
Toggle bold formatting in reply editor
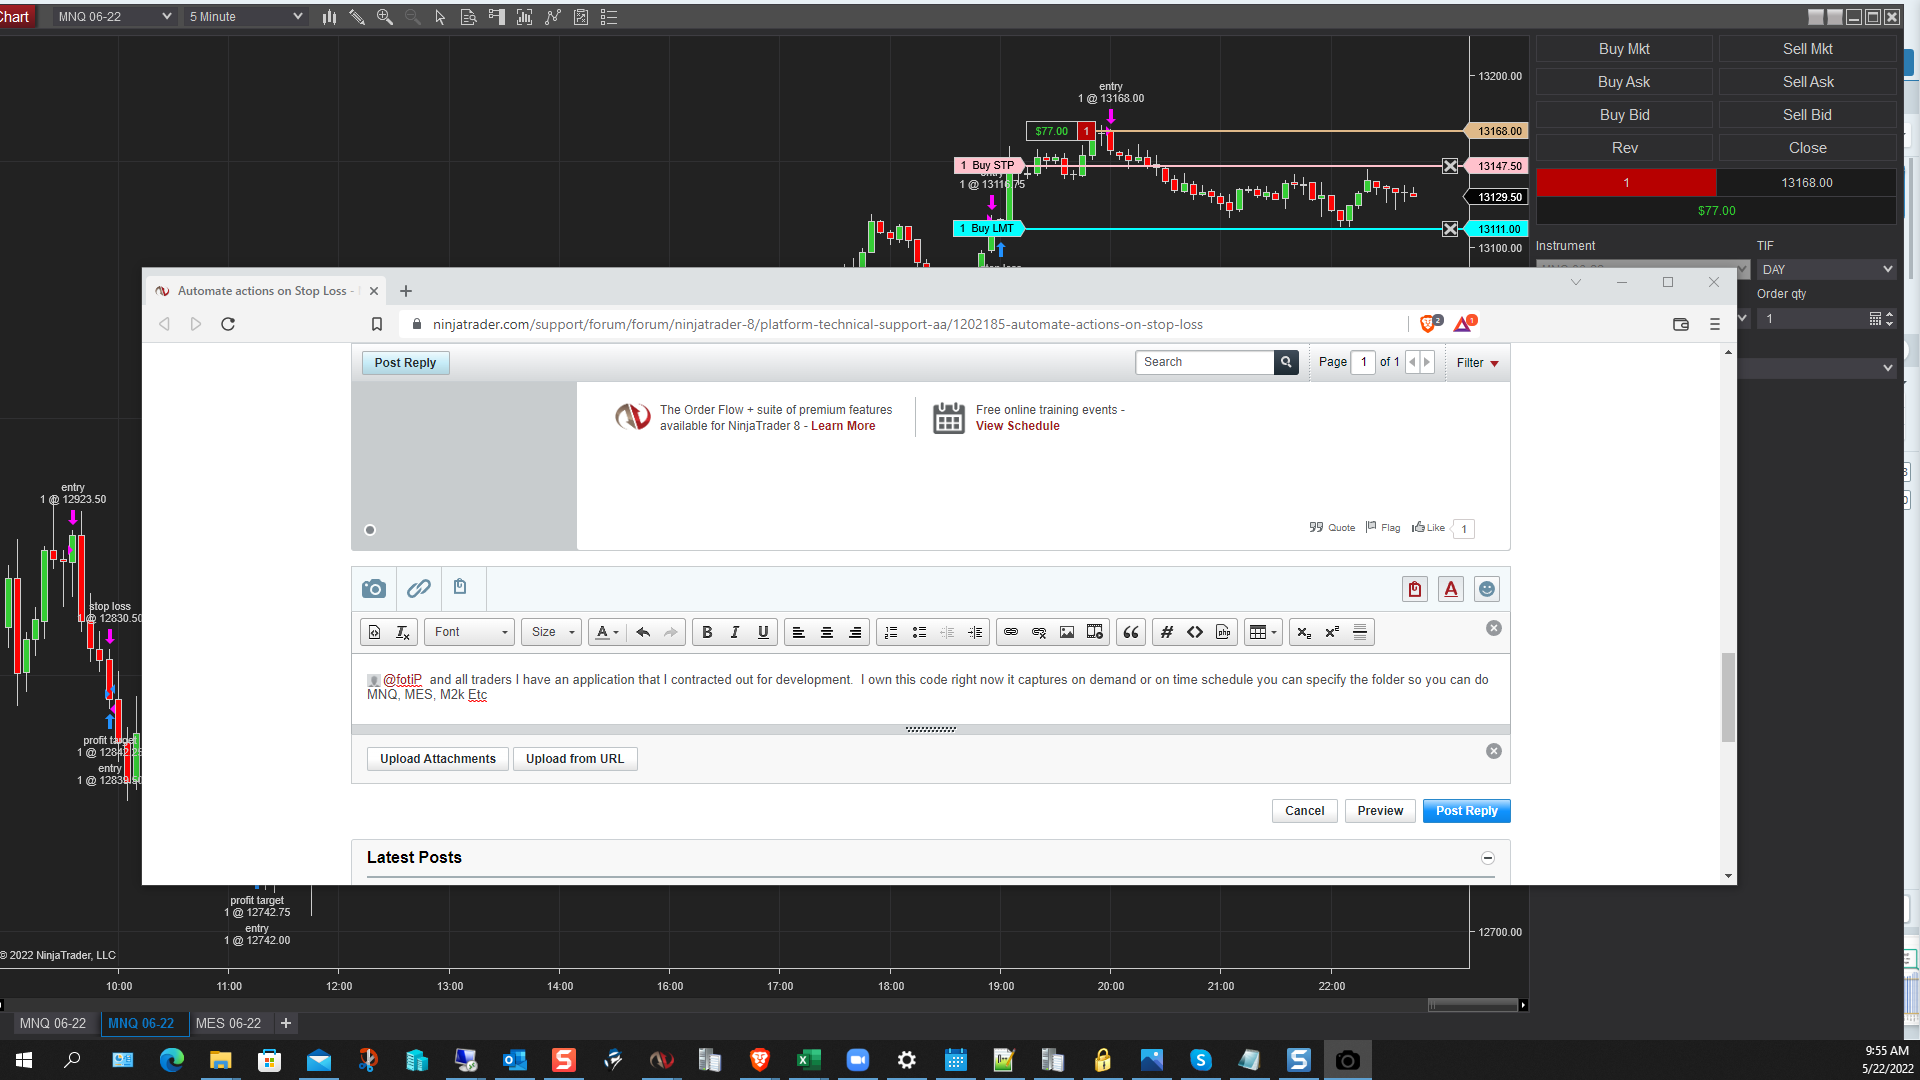[707, 632]
